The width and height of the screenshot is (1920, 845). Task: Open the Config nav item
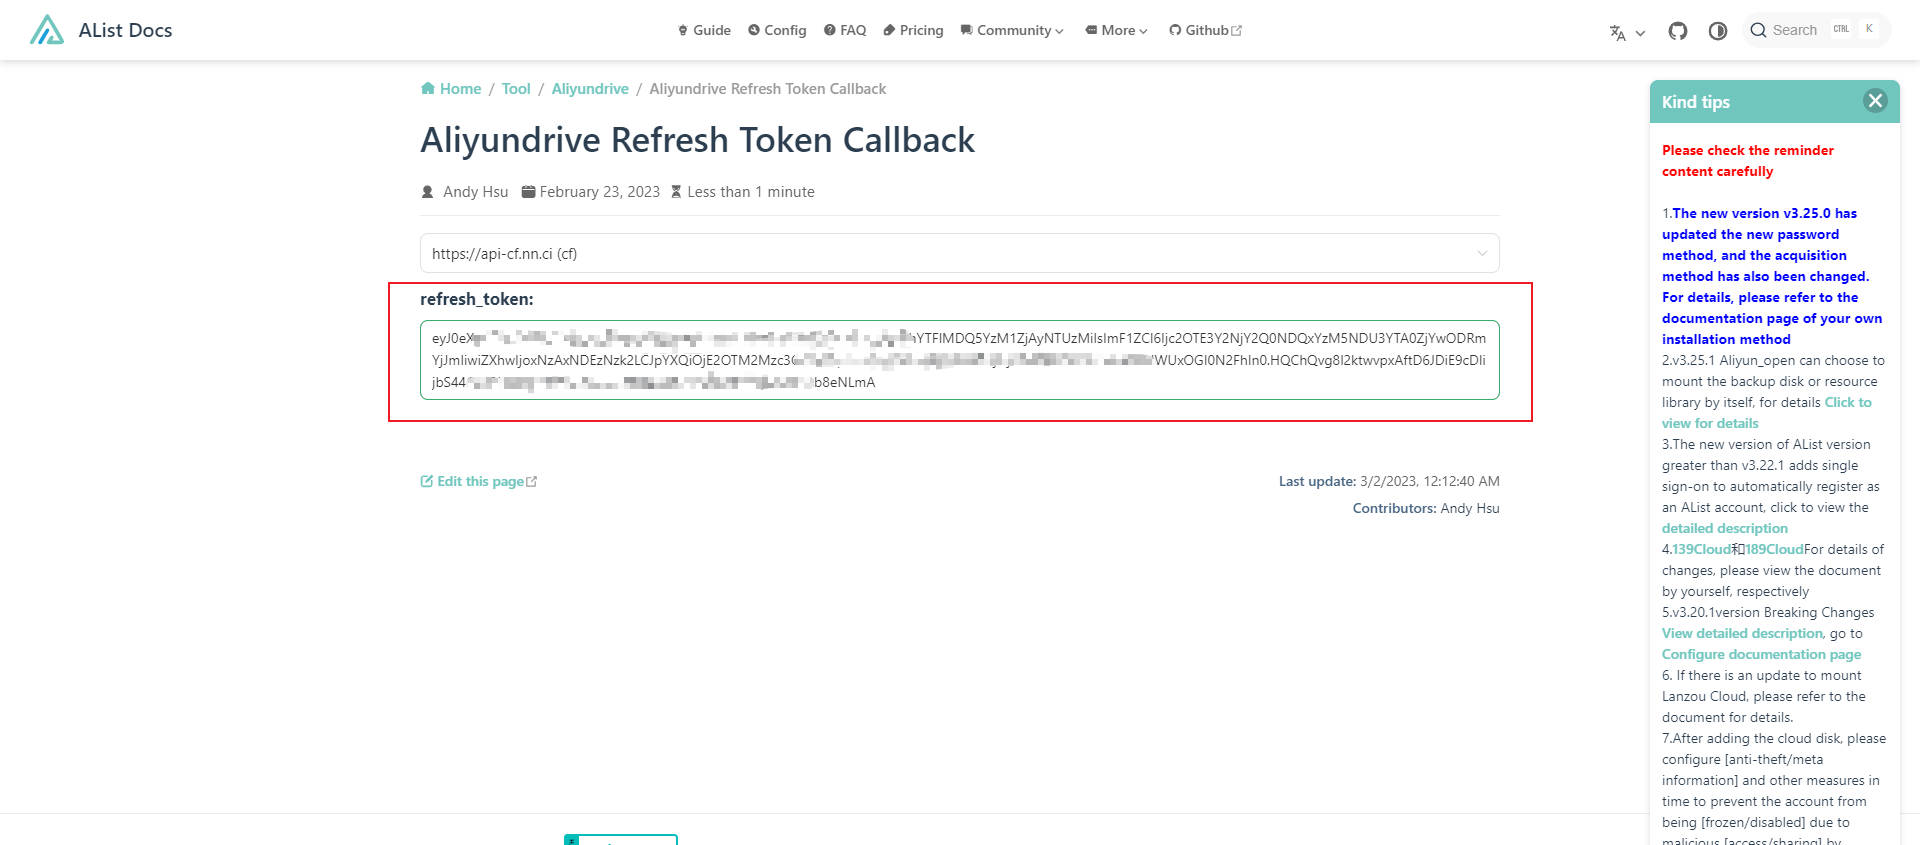777,30
